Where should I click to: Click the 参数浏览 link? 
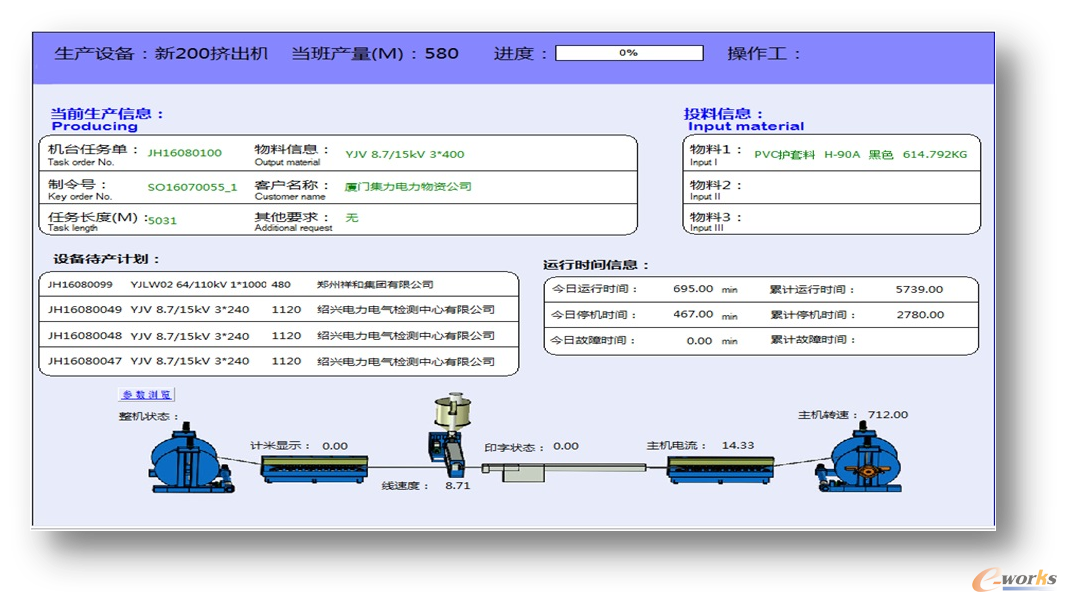[x=146, y=395]
